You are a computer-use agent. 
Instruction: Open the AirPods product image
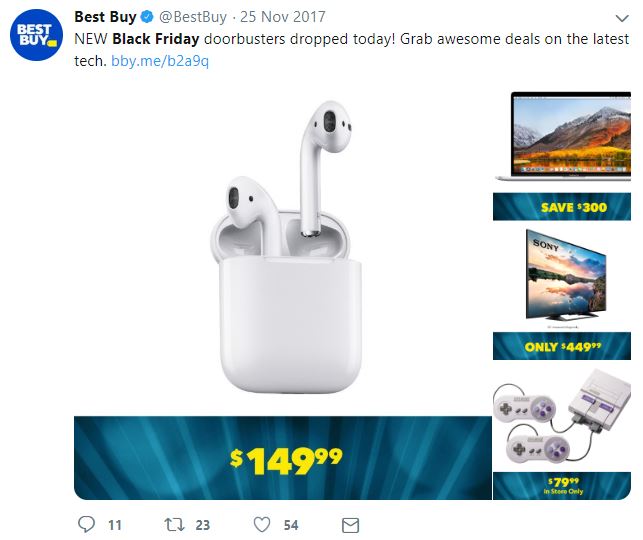[285, 246]
